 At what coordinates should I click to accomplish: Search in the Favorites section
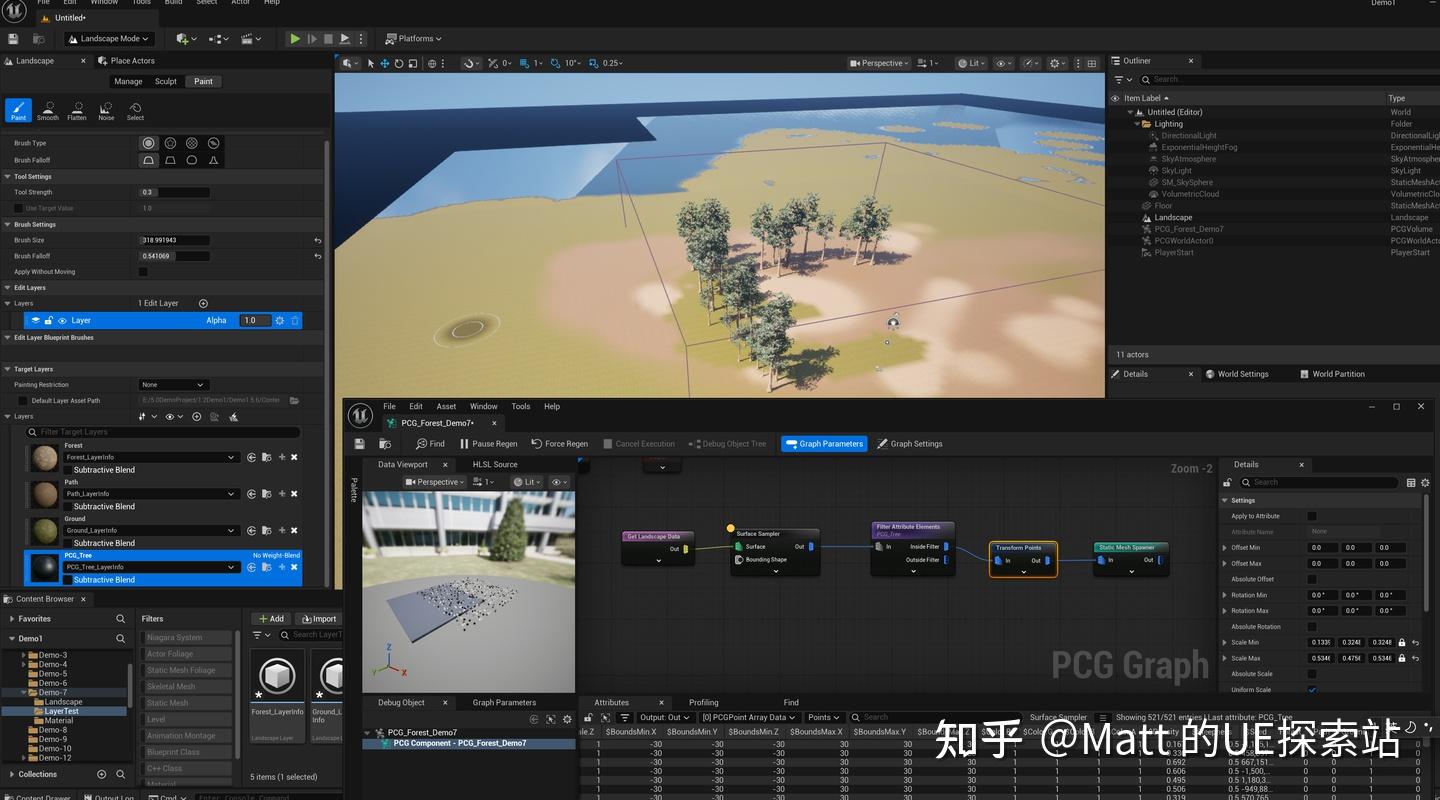pos(121,619)
